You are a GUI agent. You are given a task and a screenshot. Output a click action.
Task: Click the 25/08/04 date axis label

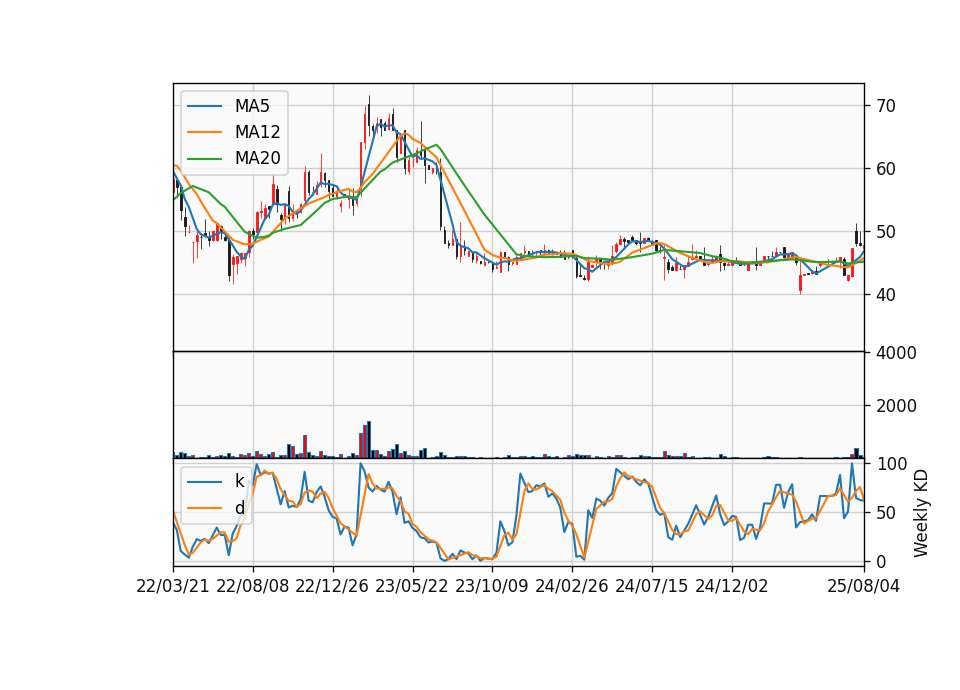click(863, 586)
